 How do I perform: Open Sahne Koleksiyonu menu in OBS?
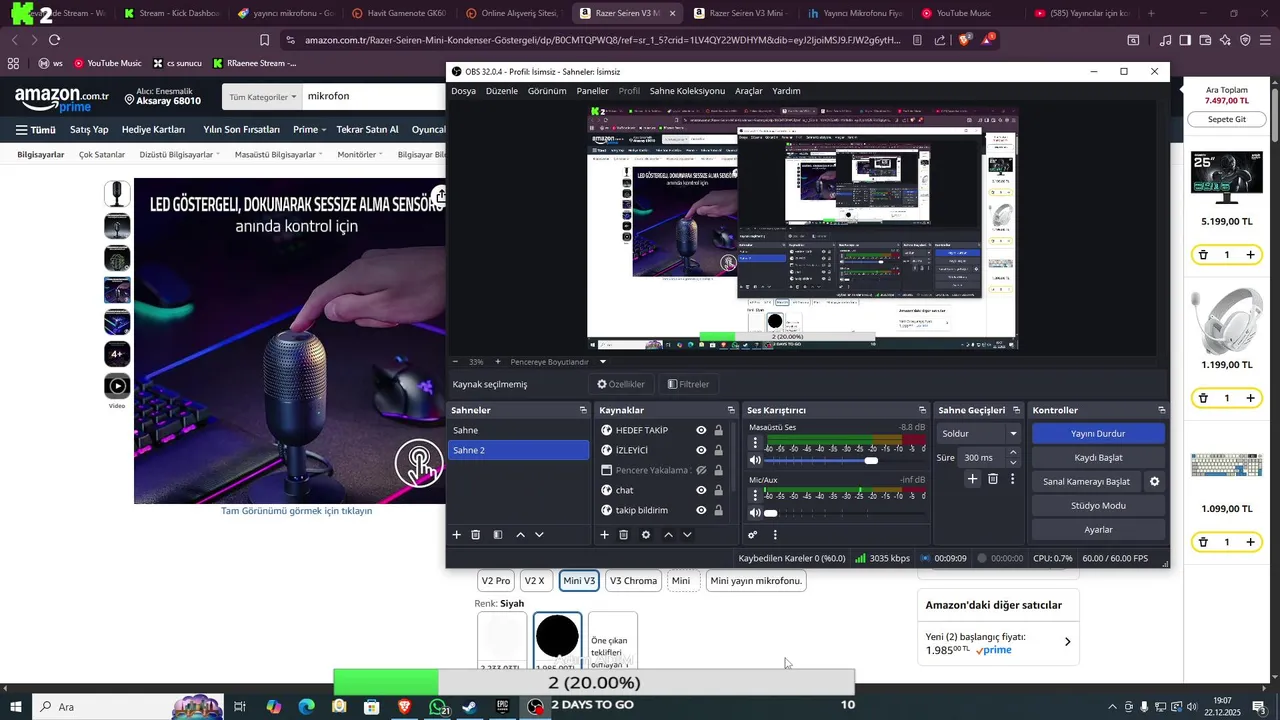click(687, 91)
